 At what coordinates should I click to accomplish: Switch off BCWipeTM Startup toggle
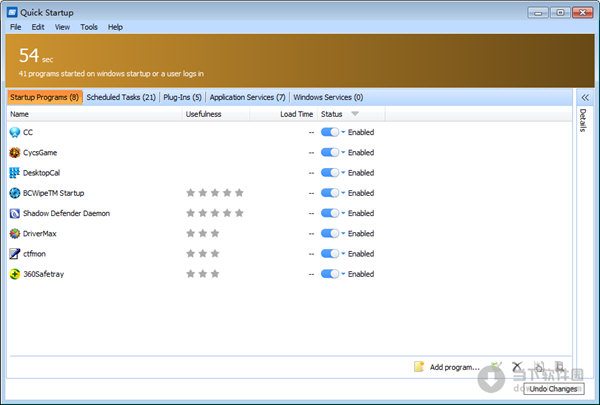click(x=330, y=193)
